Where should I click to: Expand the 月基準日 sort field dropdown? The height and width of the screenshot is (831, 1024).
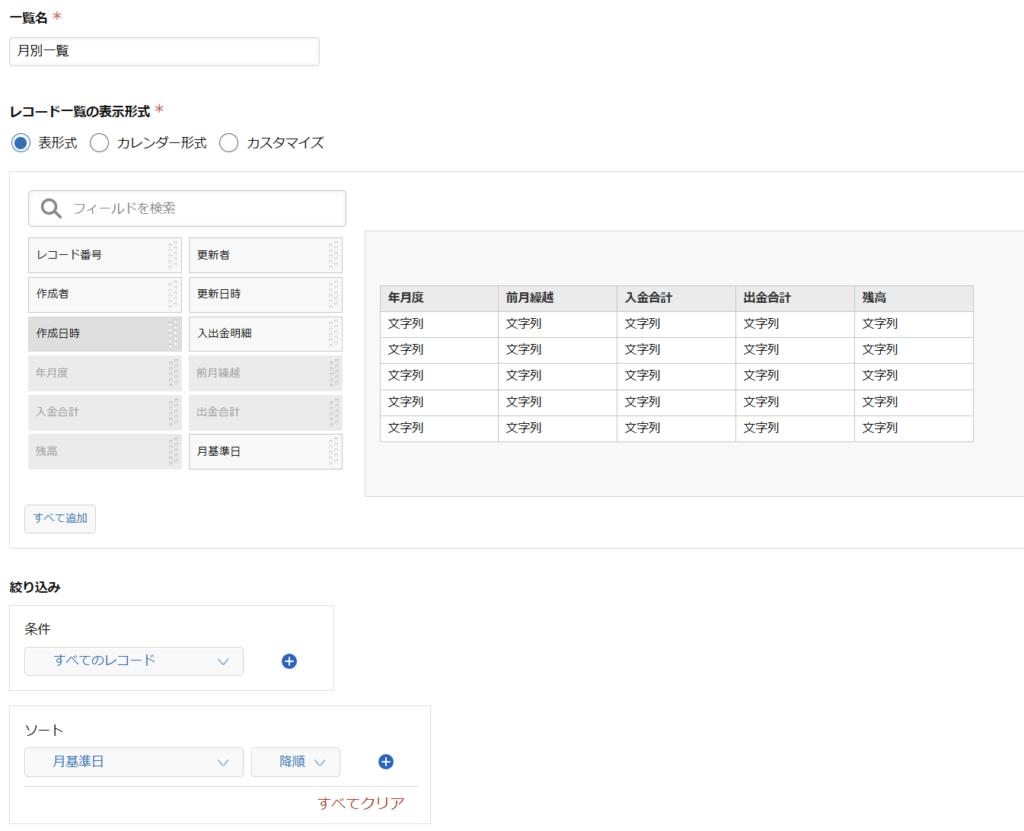pyautogui.click(x=134, y=762)
